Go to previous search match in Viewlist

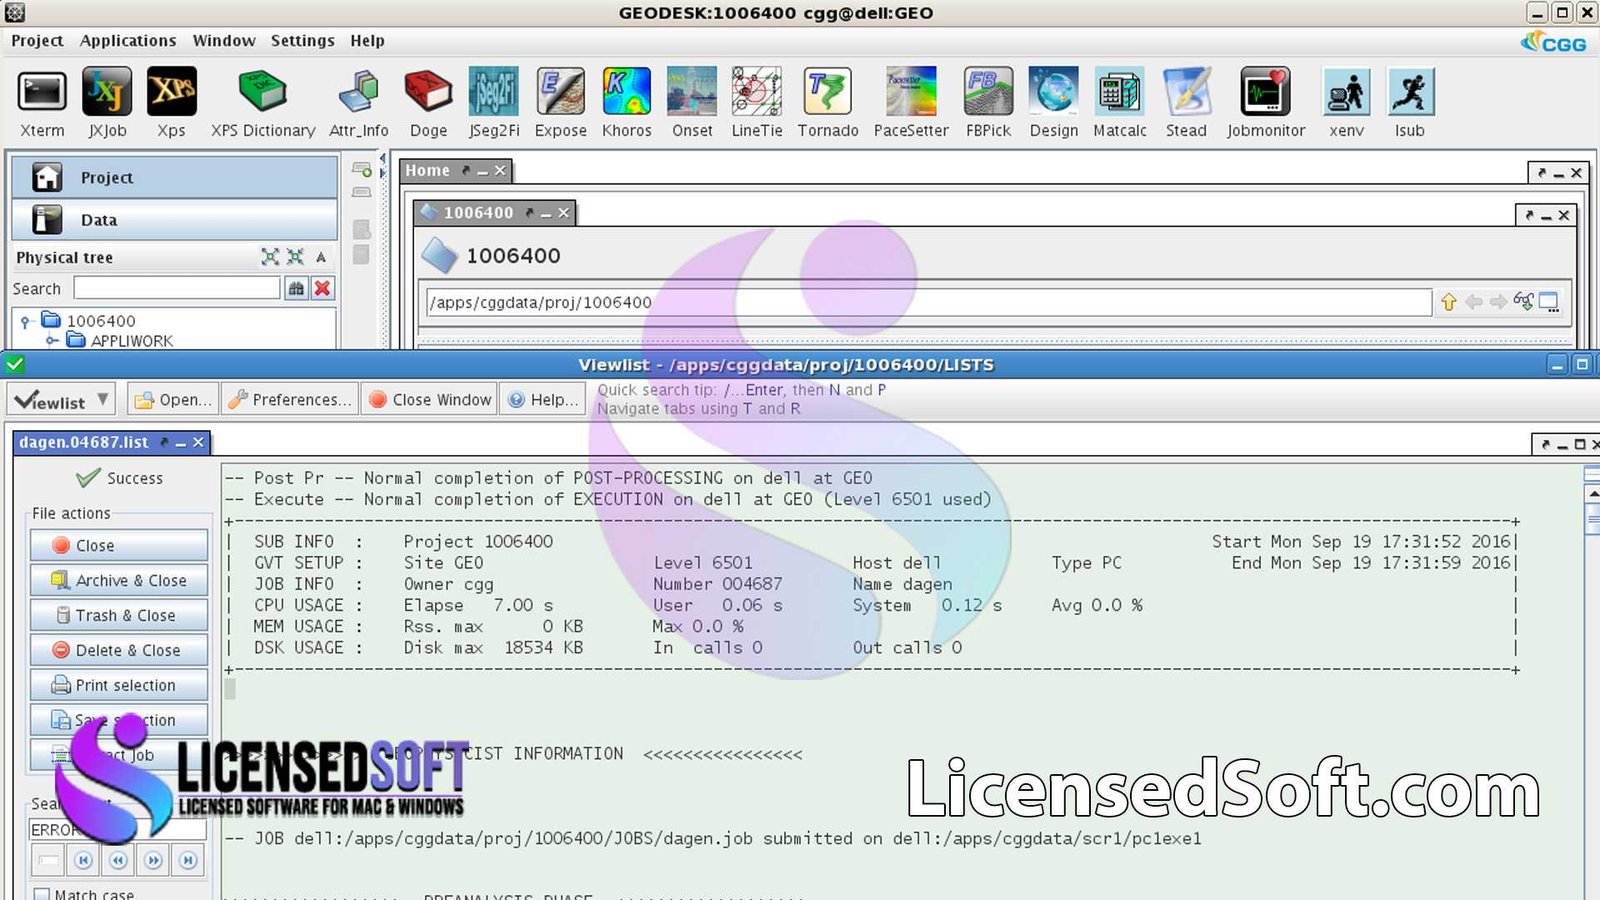pos(119,860)
